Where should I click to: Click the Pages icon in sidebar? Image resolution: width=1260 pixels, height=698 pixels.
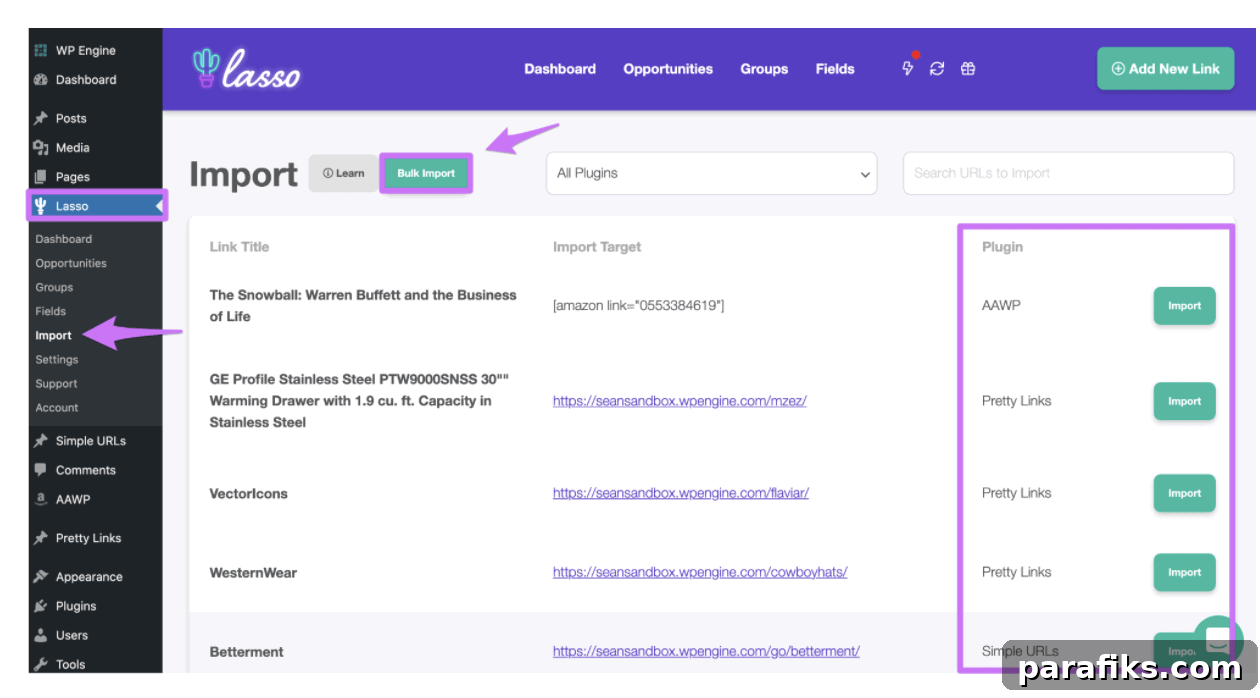[41, 176]
